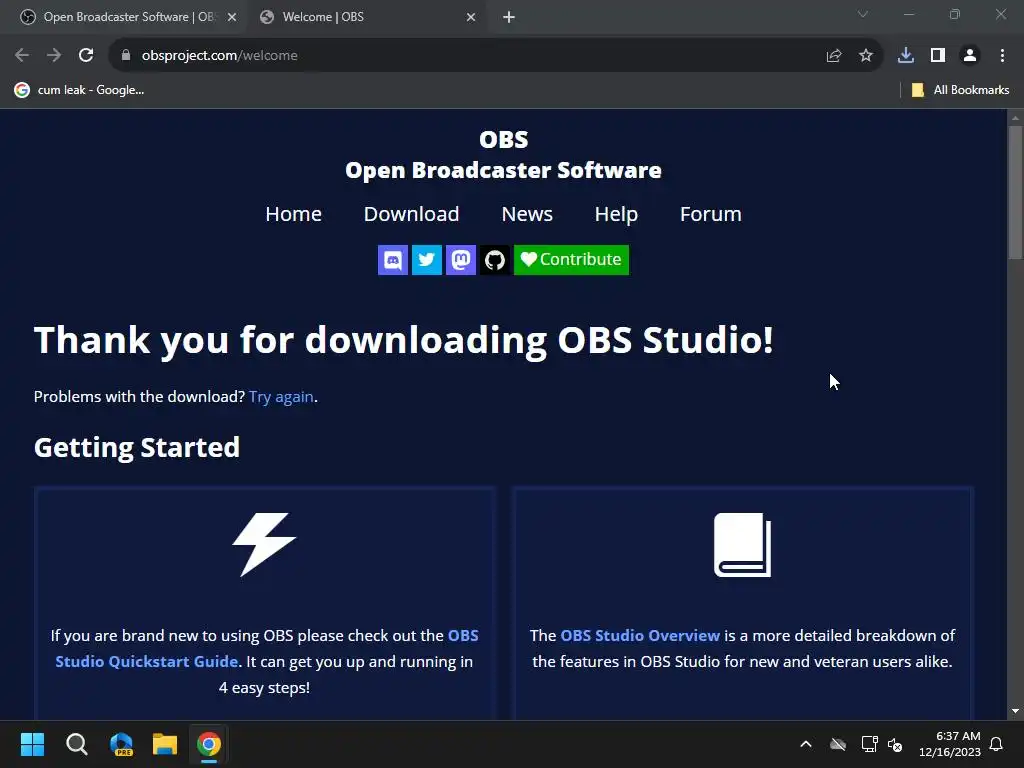Open the Help nav item
1024x768 pixels.
coord(616,214)
